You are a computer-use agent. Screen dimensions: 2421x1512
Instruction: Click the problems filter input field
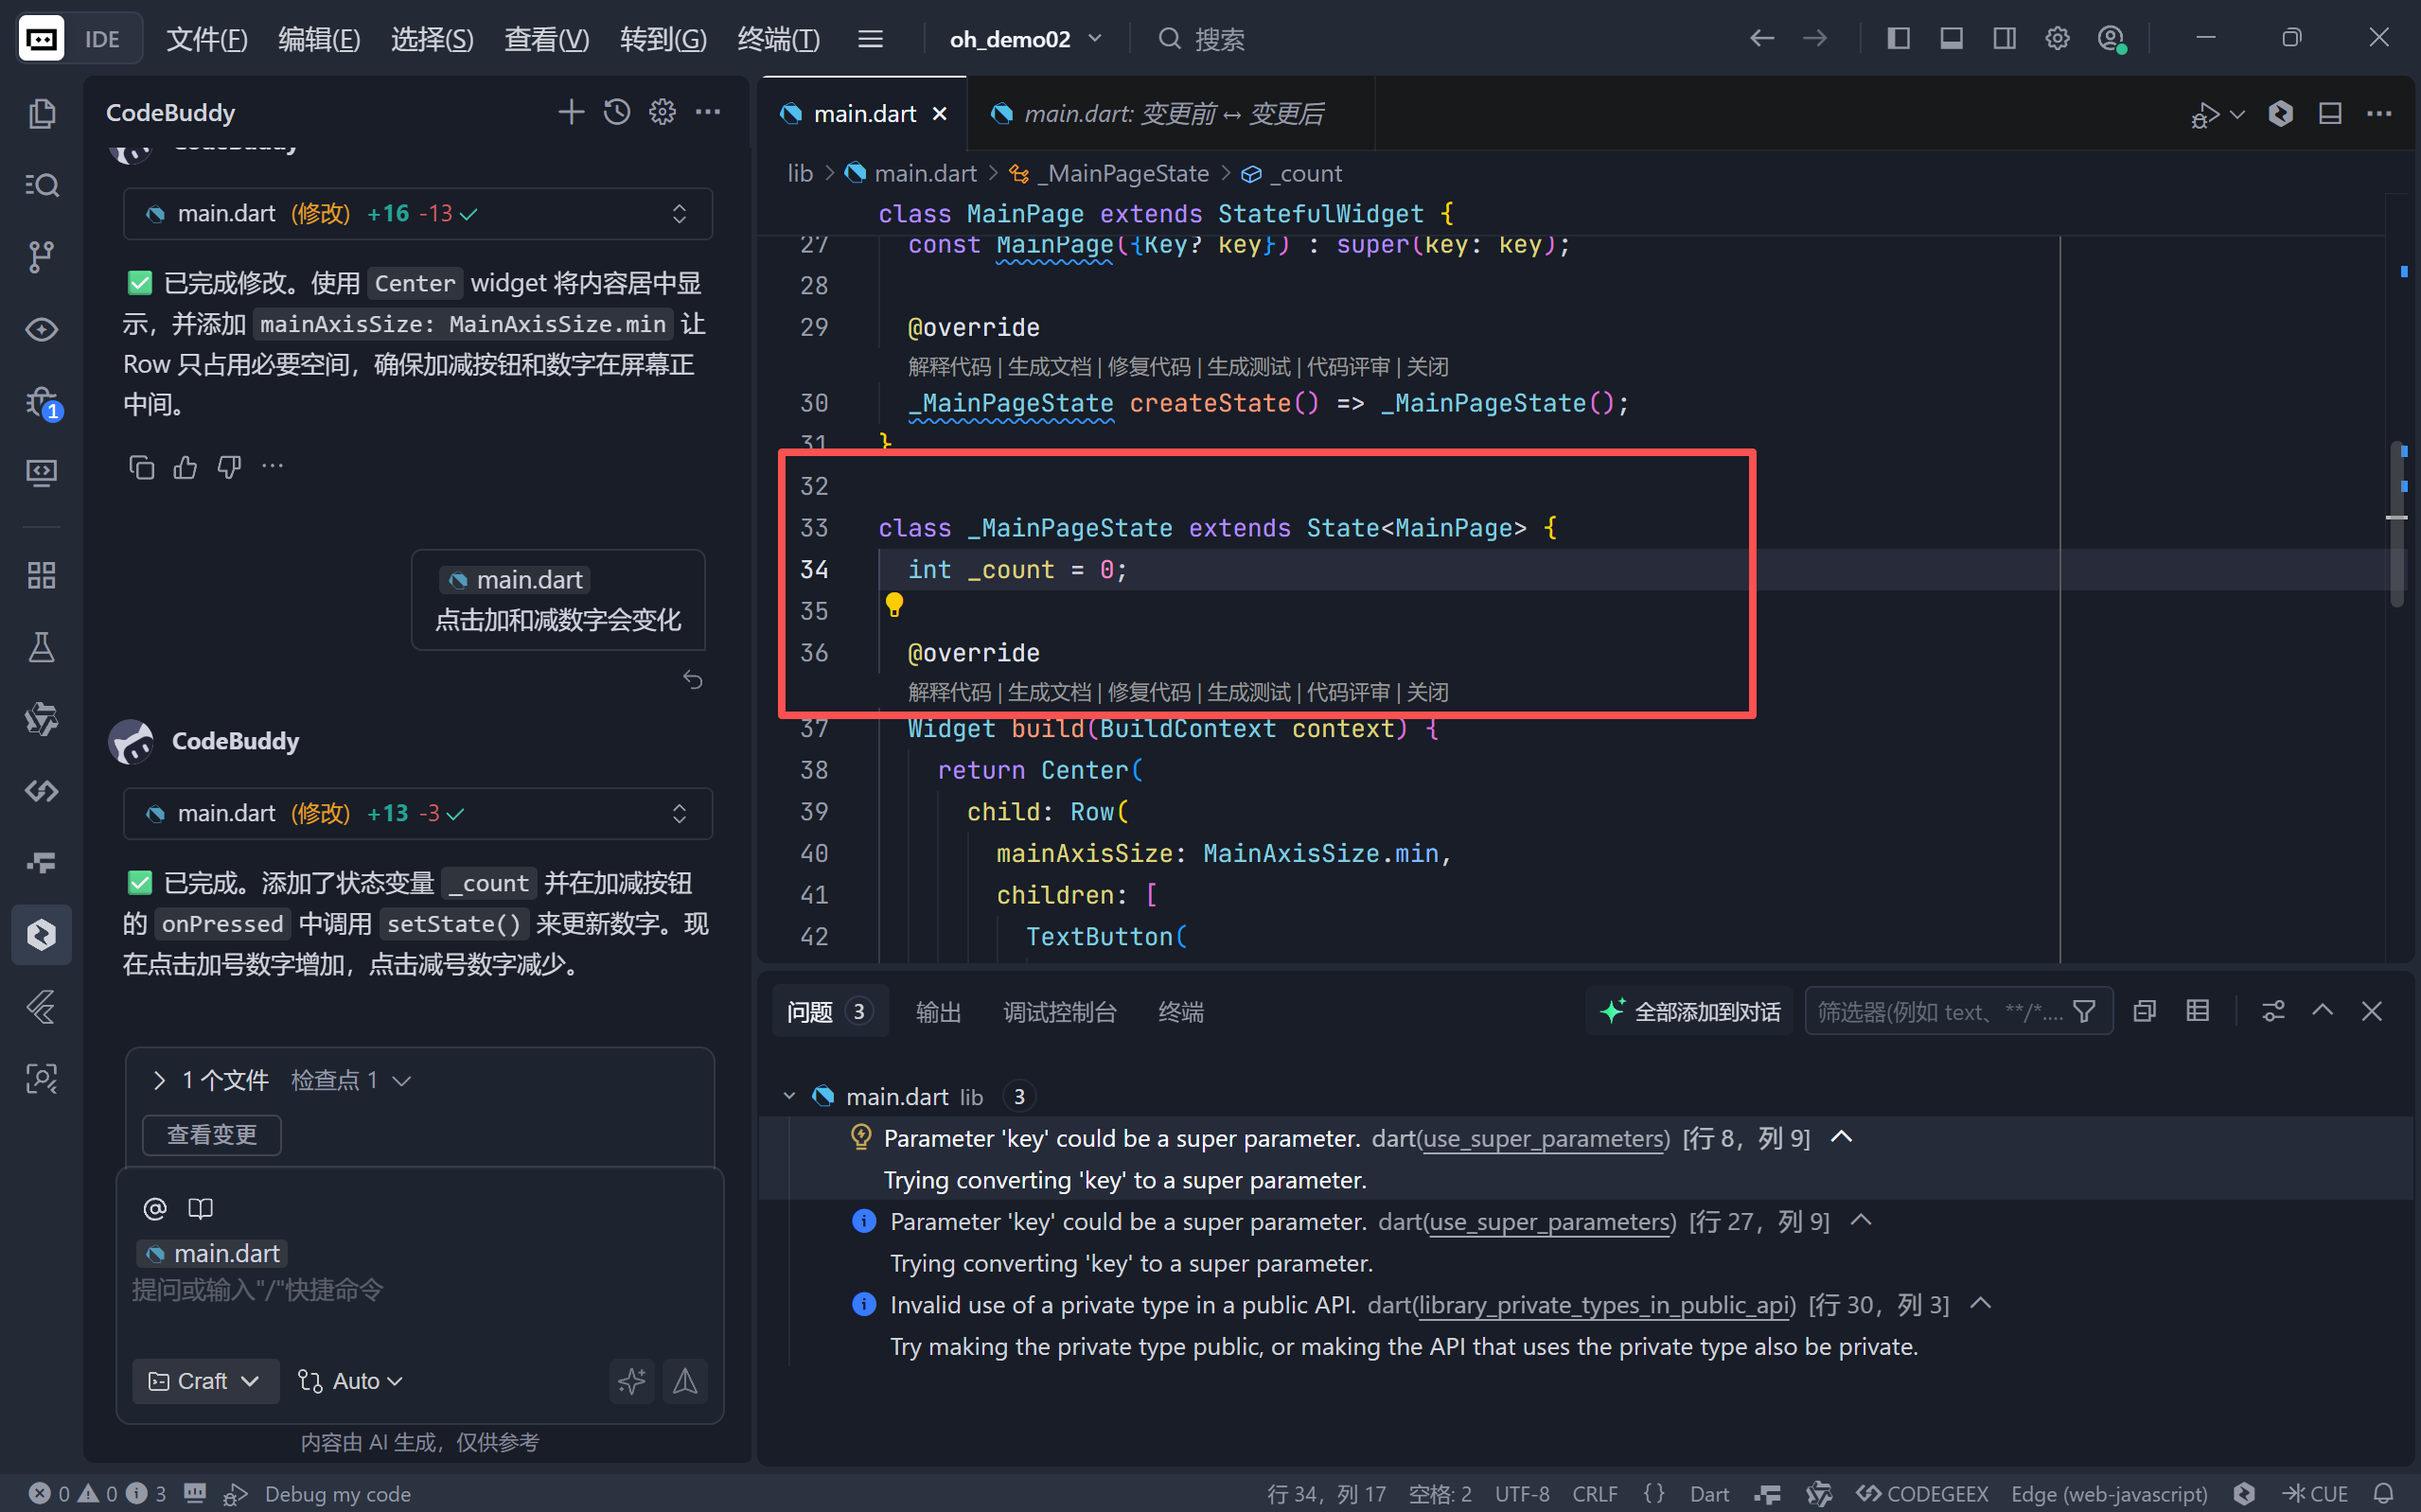1938,1012
